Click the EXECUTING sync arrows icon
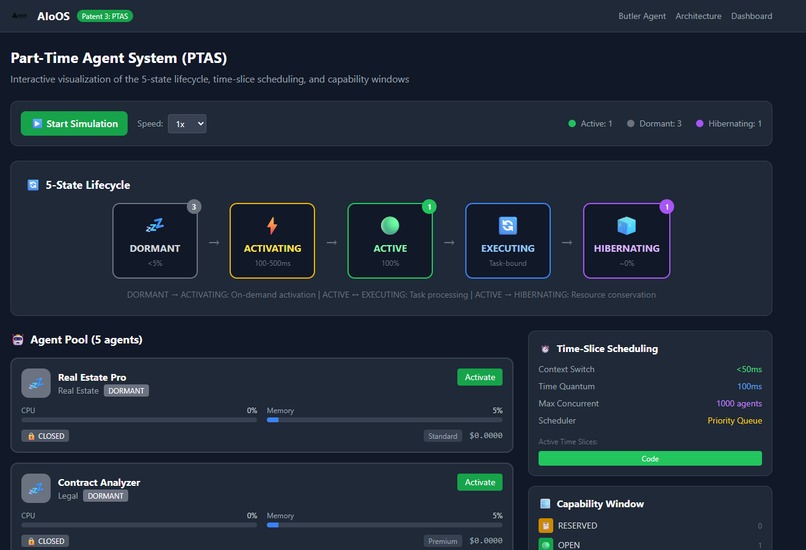806x550 pixels. click(508, 225)
